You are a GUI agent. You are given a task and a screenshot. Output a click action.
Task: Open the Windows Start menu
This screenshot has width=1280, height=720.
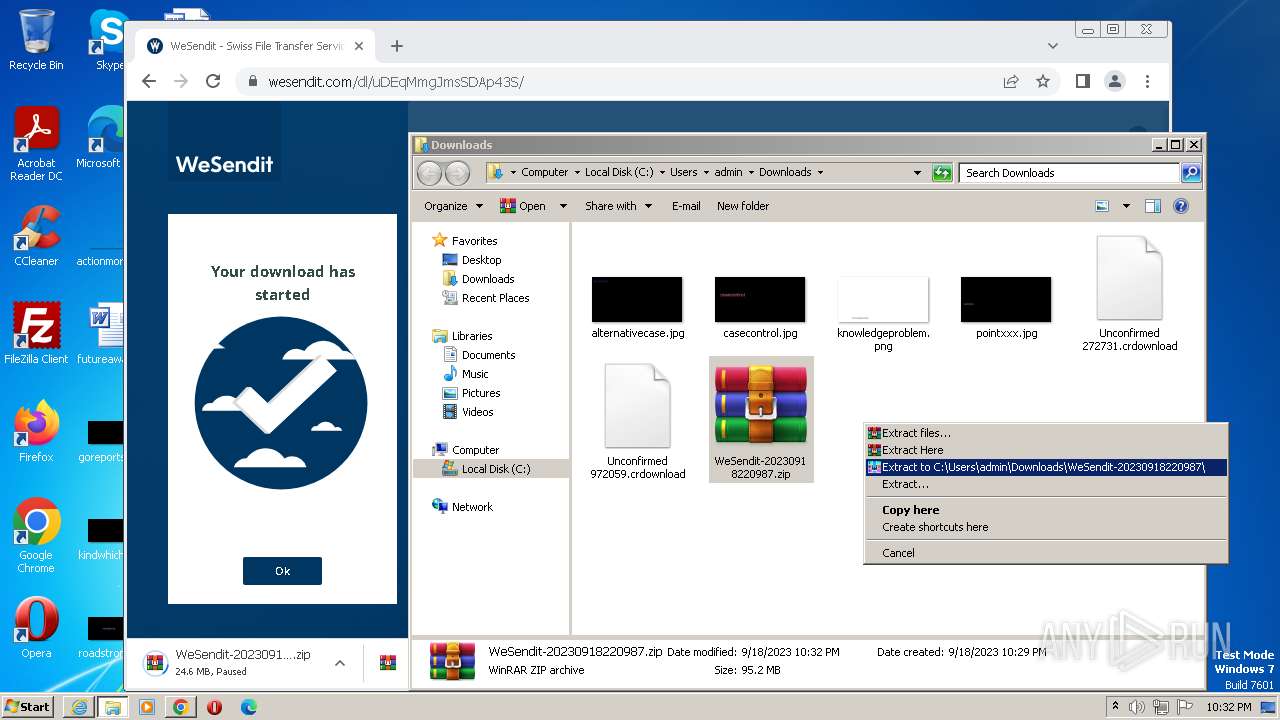click(x=27, y=706)
